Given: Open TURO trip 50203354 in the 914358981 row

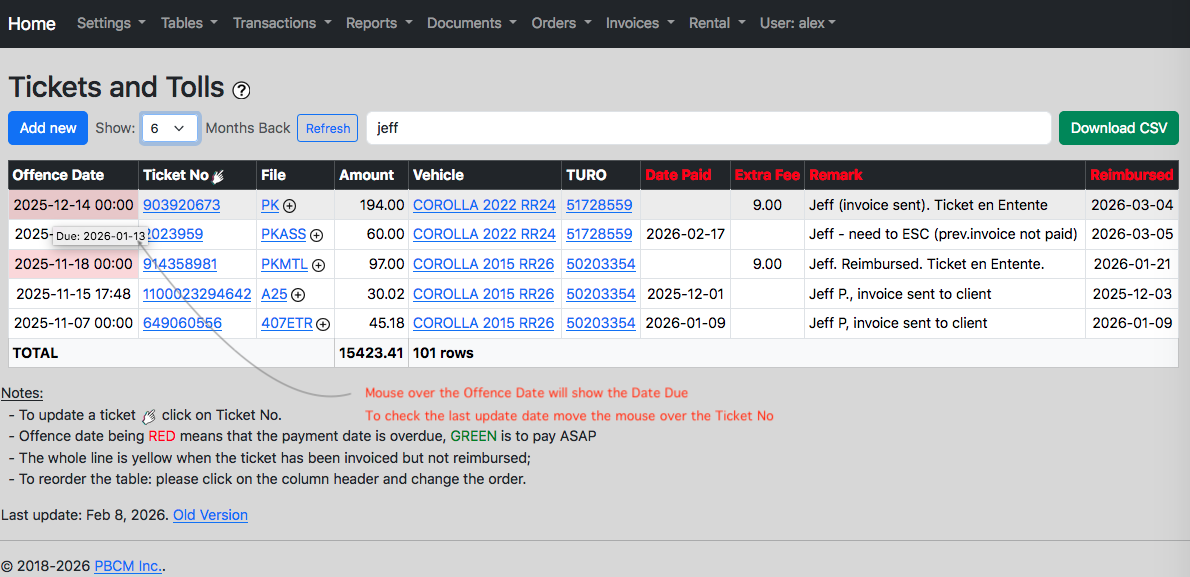Looking at the screenshot, I should [600, 264].
